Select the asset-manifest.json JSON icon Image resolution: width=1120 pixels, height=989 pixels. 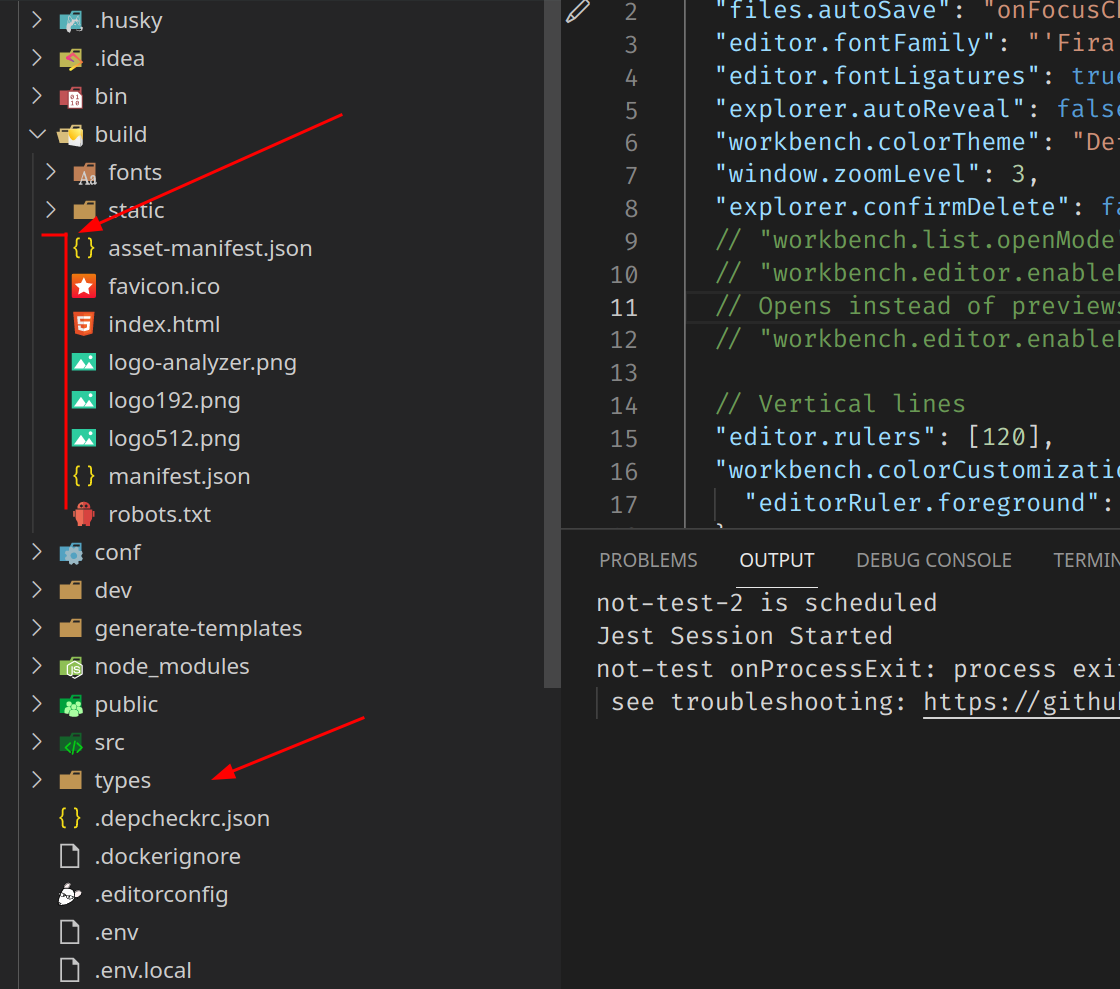tap(82, 247)
